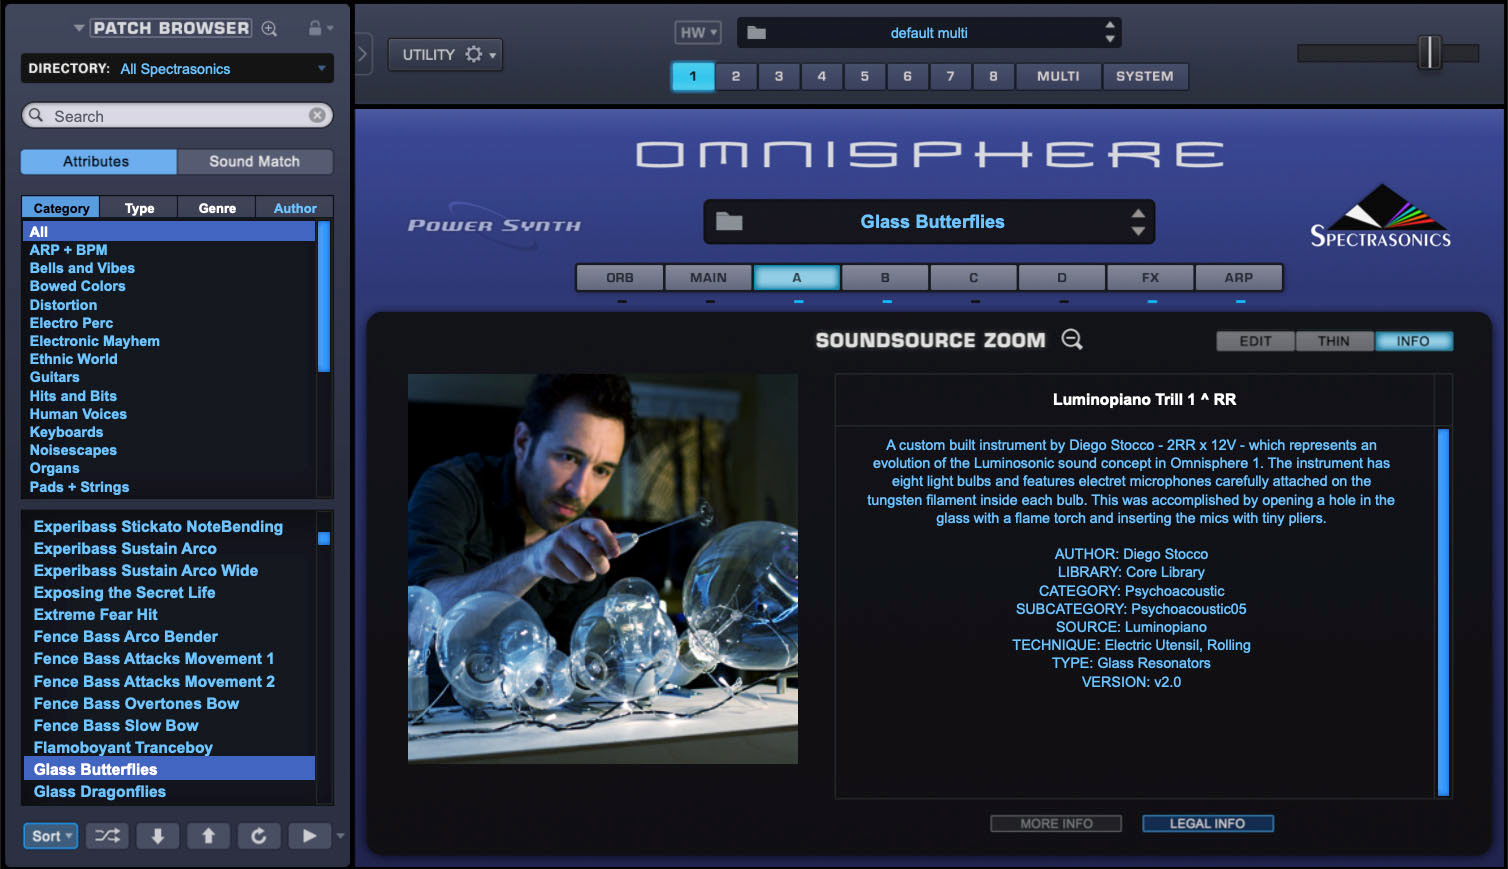Switch to layer B tab

tap(885, 277)
